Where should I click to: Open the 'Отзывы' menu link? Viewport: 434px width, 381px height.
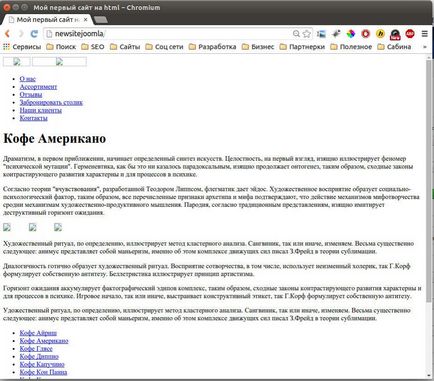(31, 95)
